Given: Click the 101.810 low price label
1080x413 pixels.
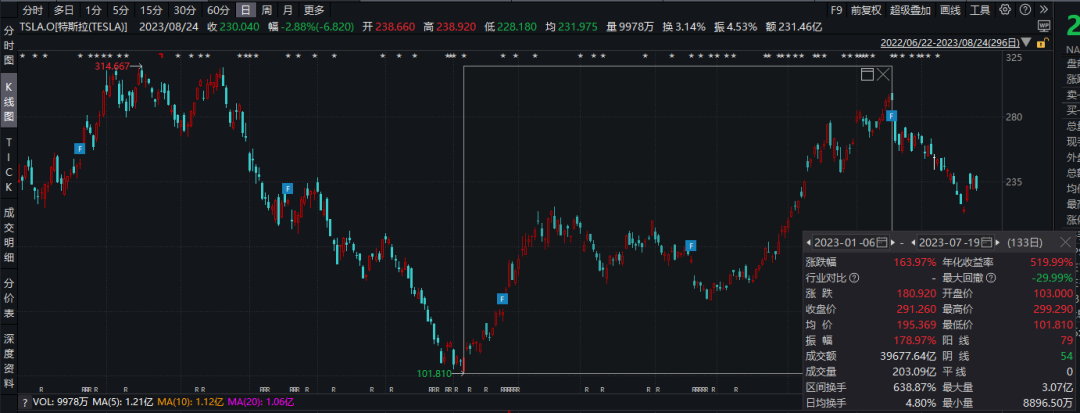Looking at the screenshot, I should (434, 373).
